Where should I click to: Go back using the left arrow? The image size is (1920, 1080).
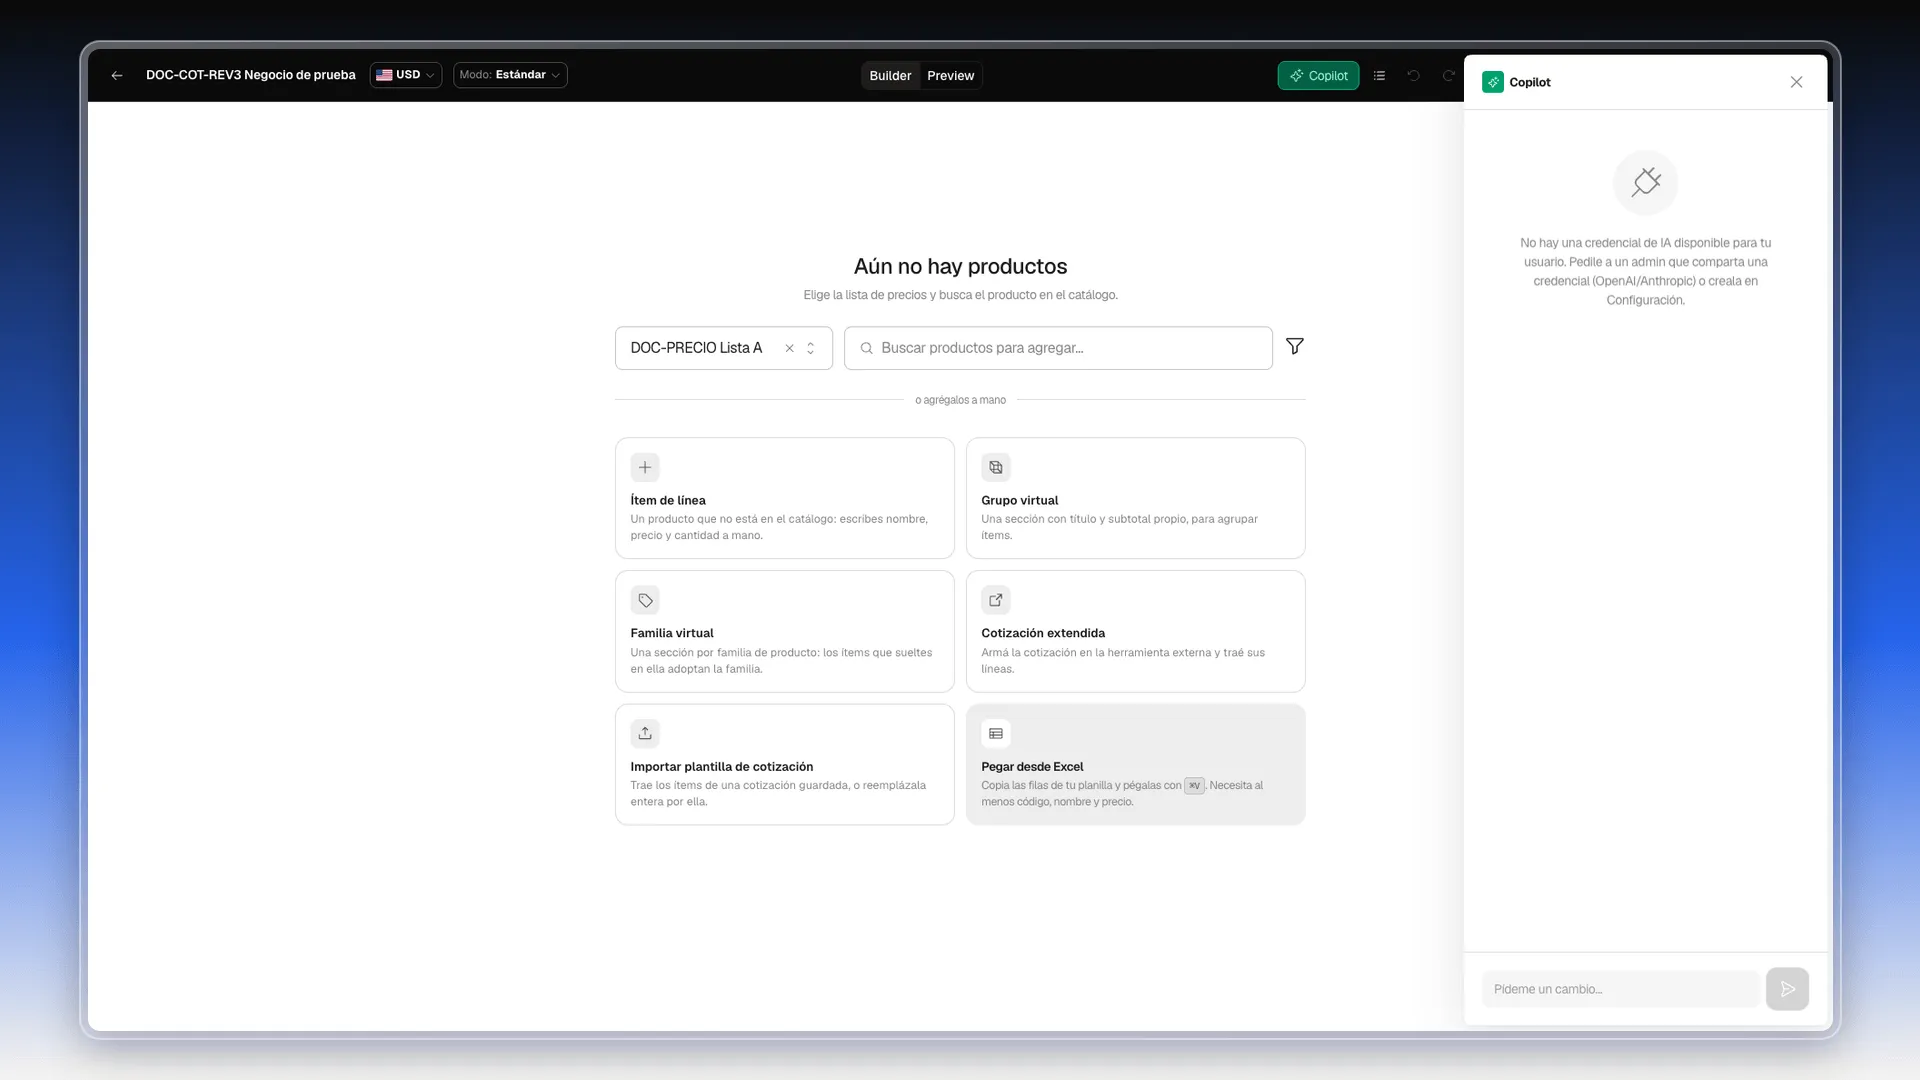[x=117, y=75]
